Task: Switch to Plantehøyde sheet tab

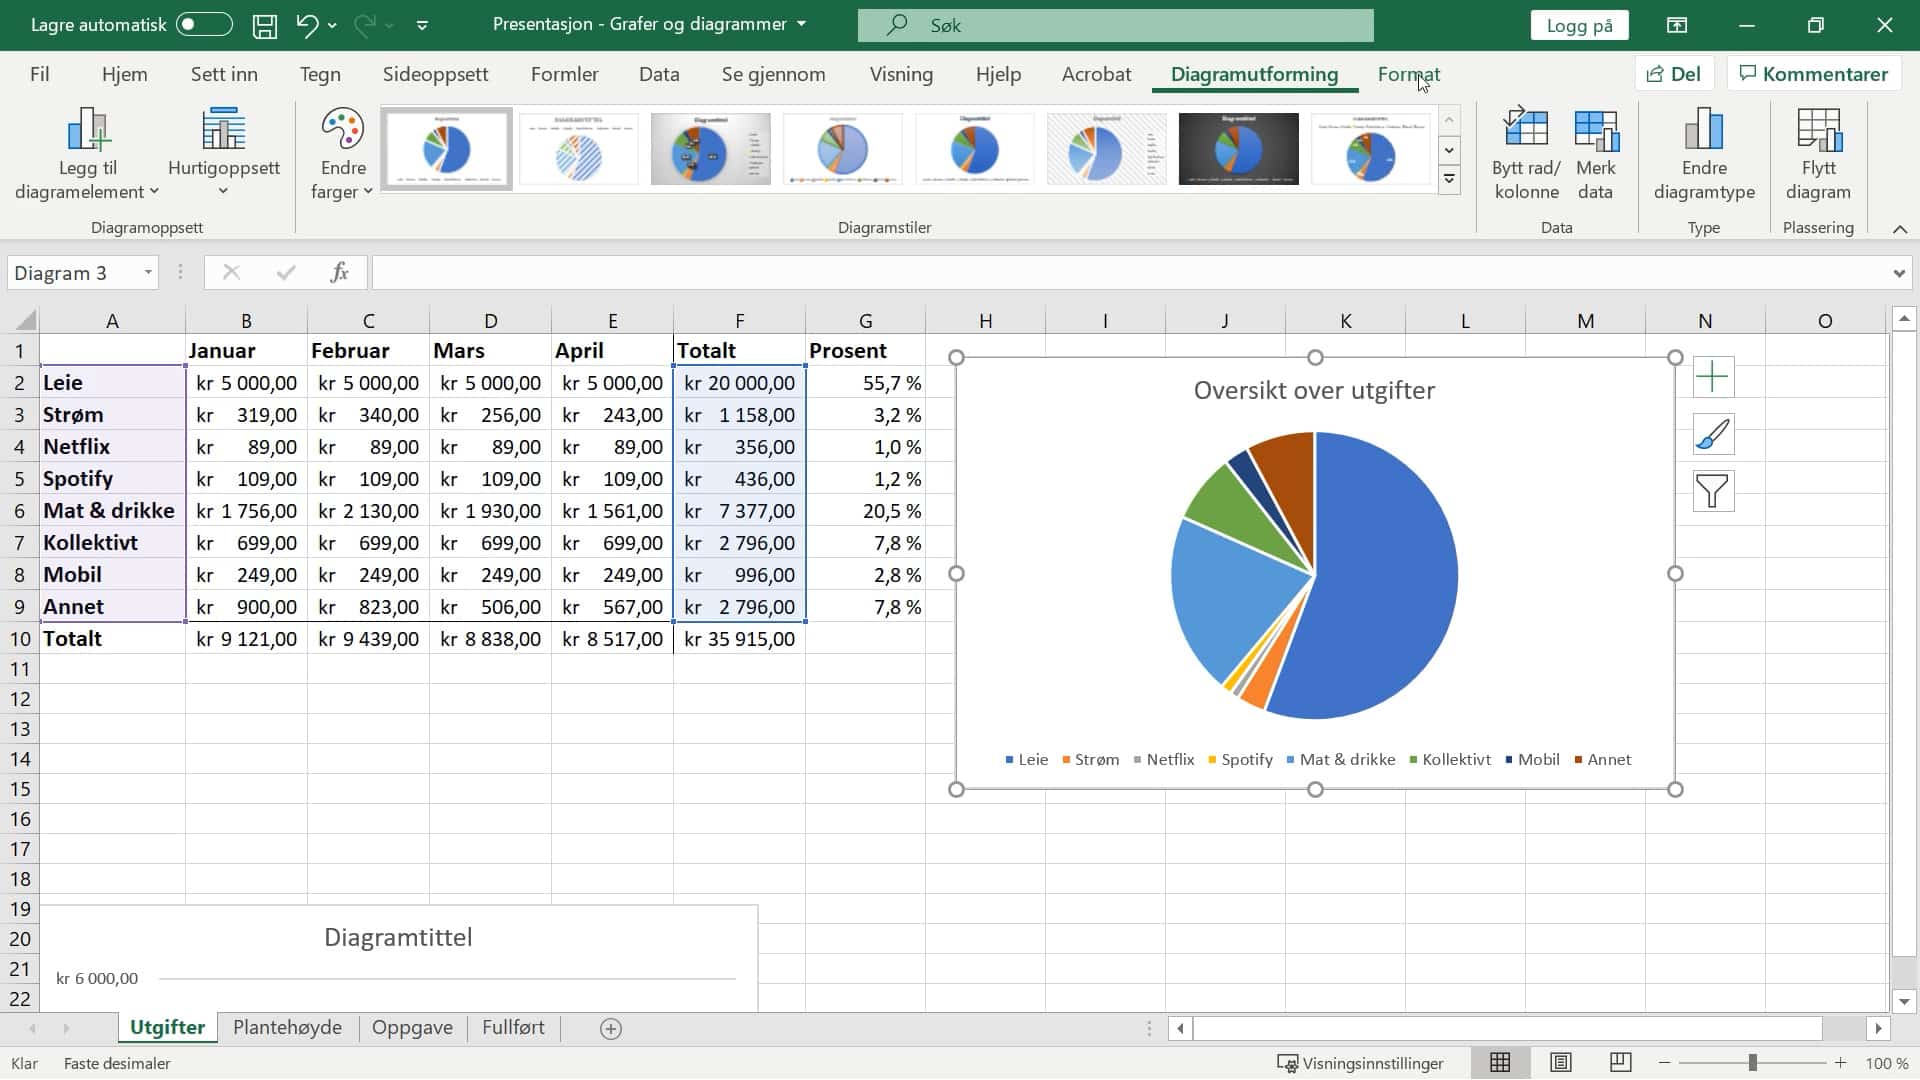Action: [x=287, y=1028]
